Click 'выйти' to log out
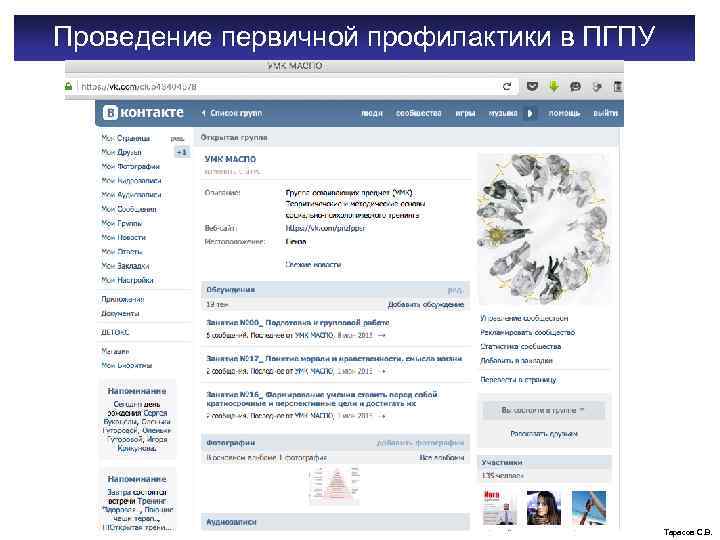The width and height of the screenshot is (720, 540). 605,113
